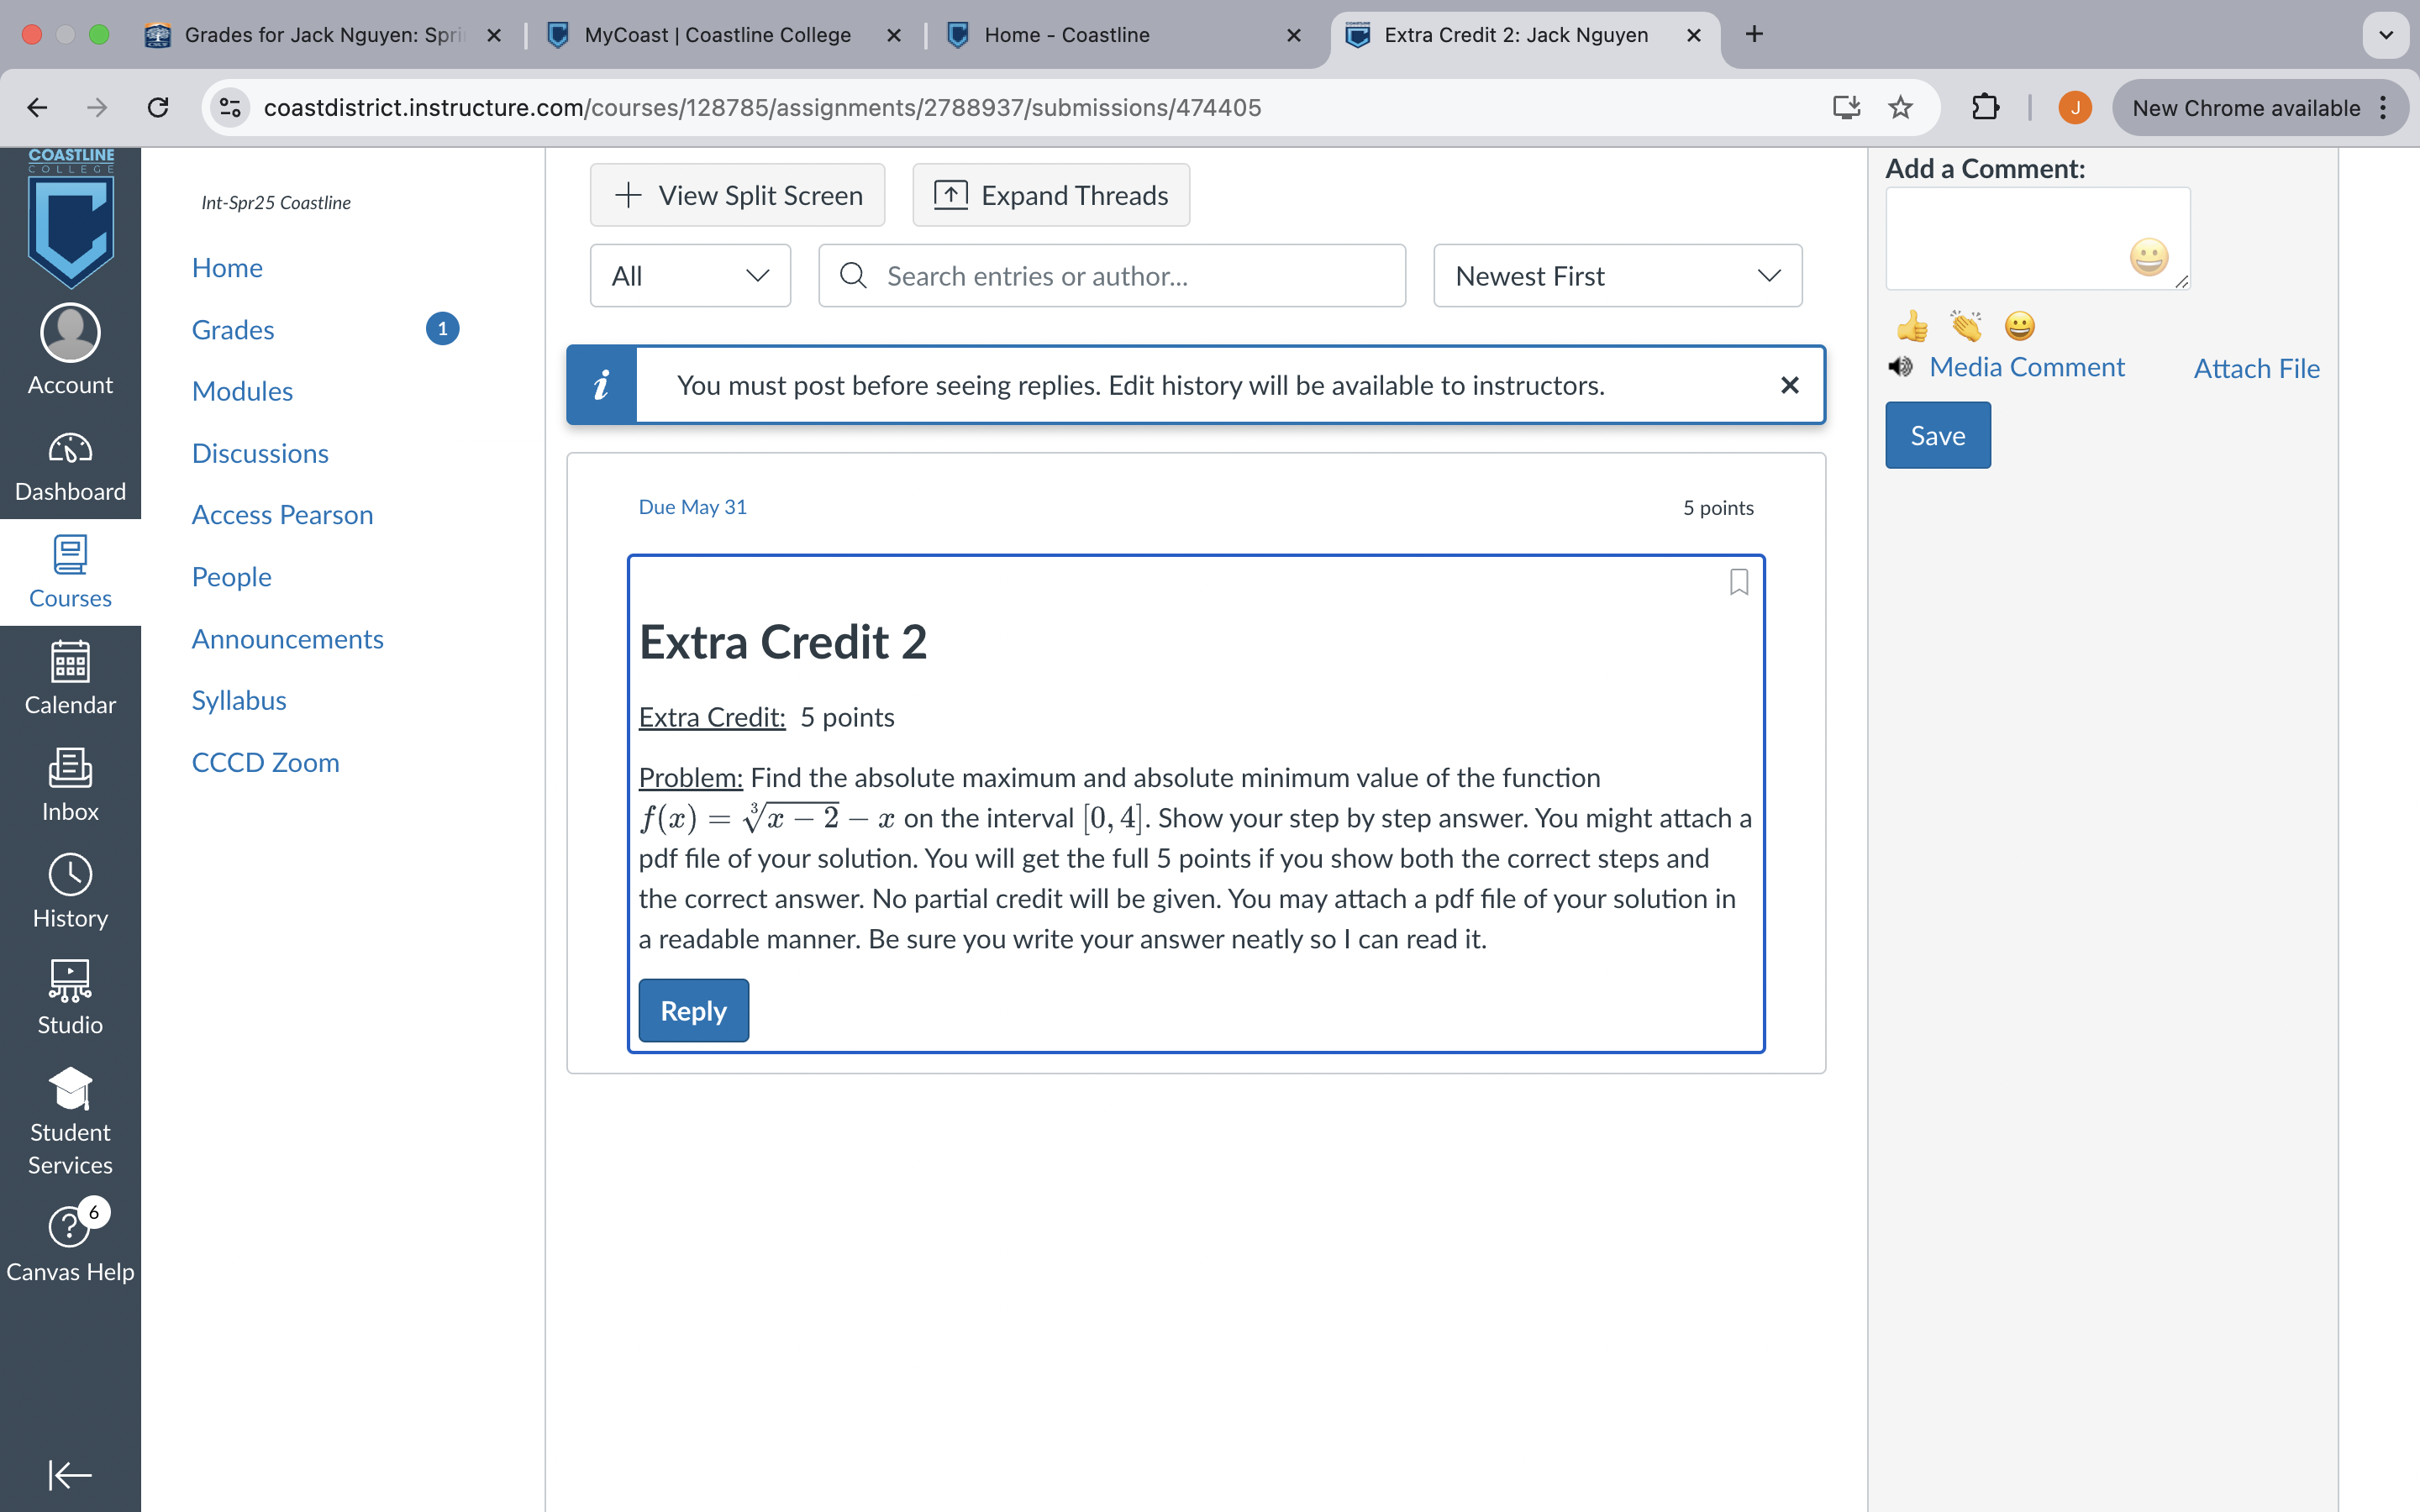
Task: Toggle bookmark on Extra Credit 2 post
Action: (x=1739, y=582)
